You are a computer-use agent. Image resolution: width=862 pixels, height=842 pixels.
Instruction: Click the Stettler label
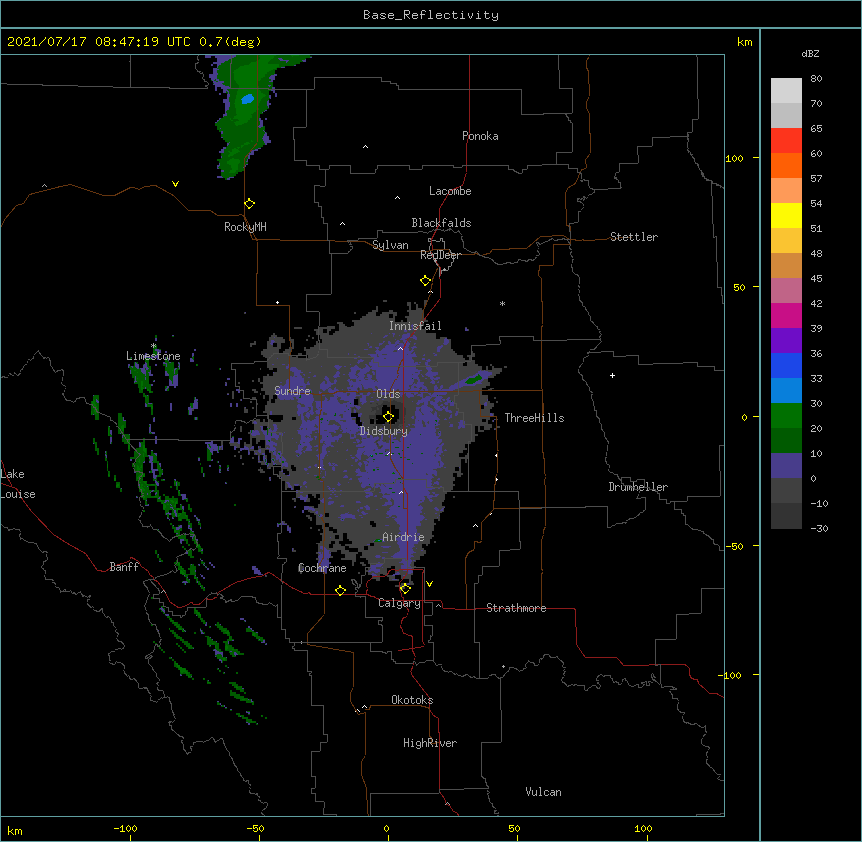click(x=634, y=237)
